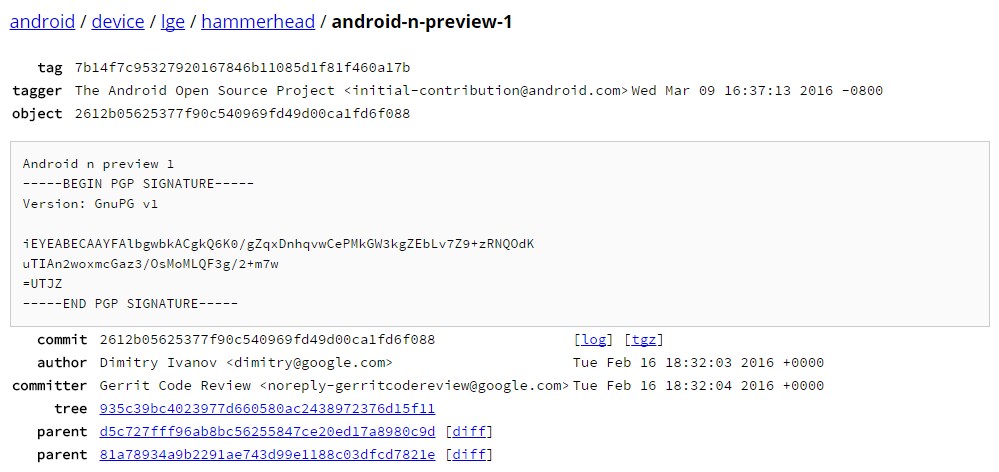This screenshot has height=472, width=999.
Task: Navigate to the hammerhead breadcrumb link
Action: click(258, 22)
